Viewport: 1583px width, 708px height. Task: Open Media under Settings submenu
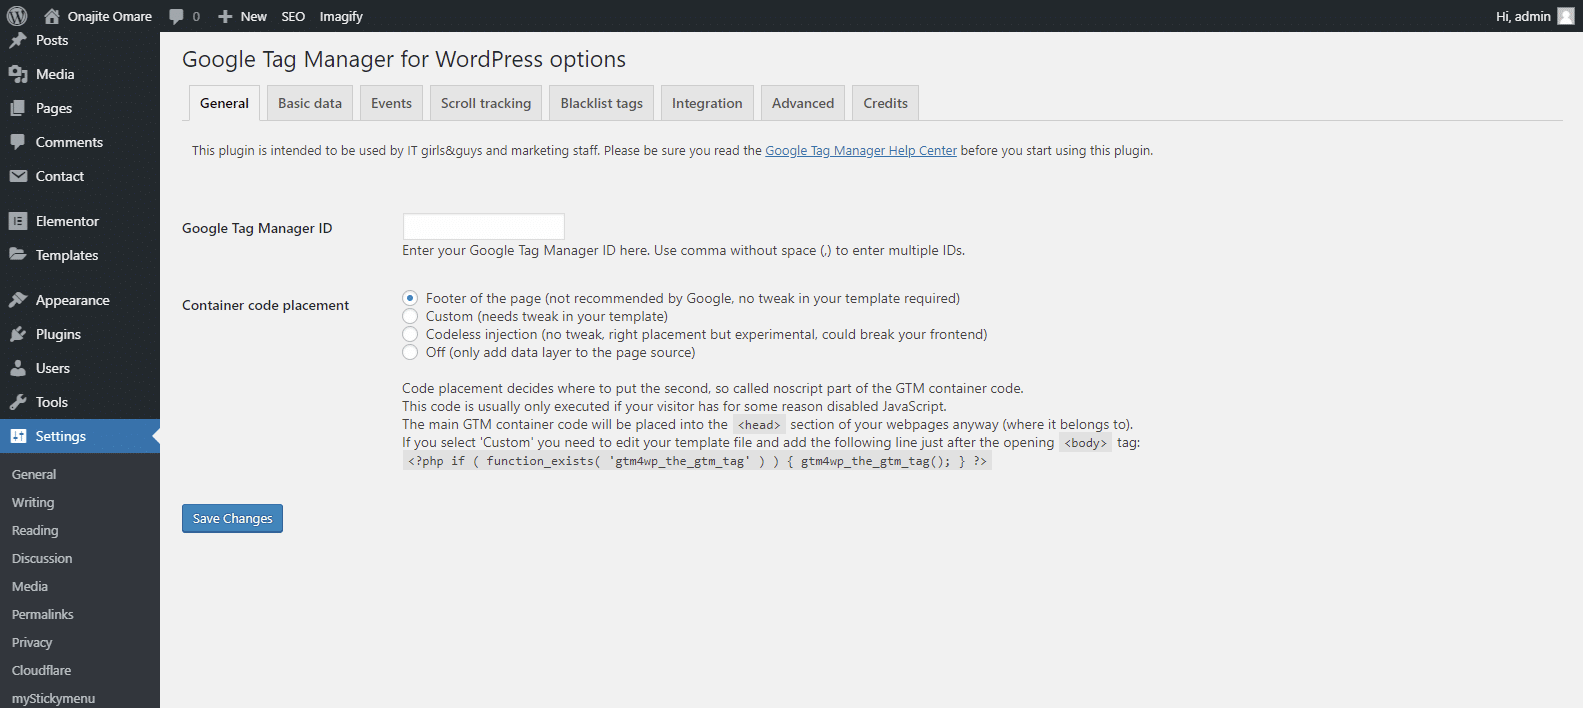click(x=30, y=586)
